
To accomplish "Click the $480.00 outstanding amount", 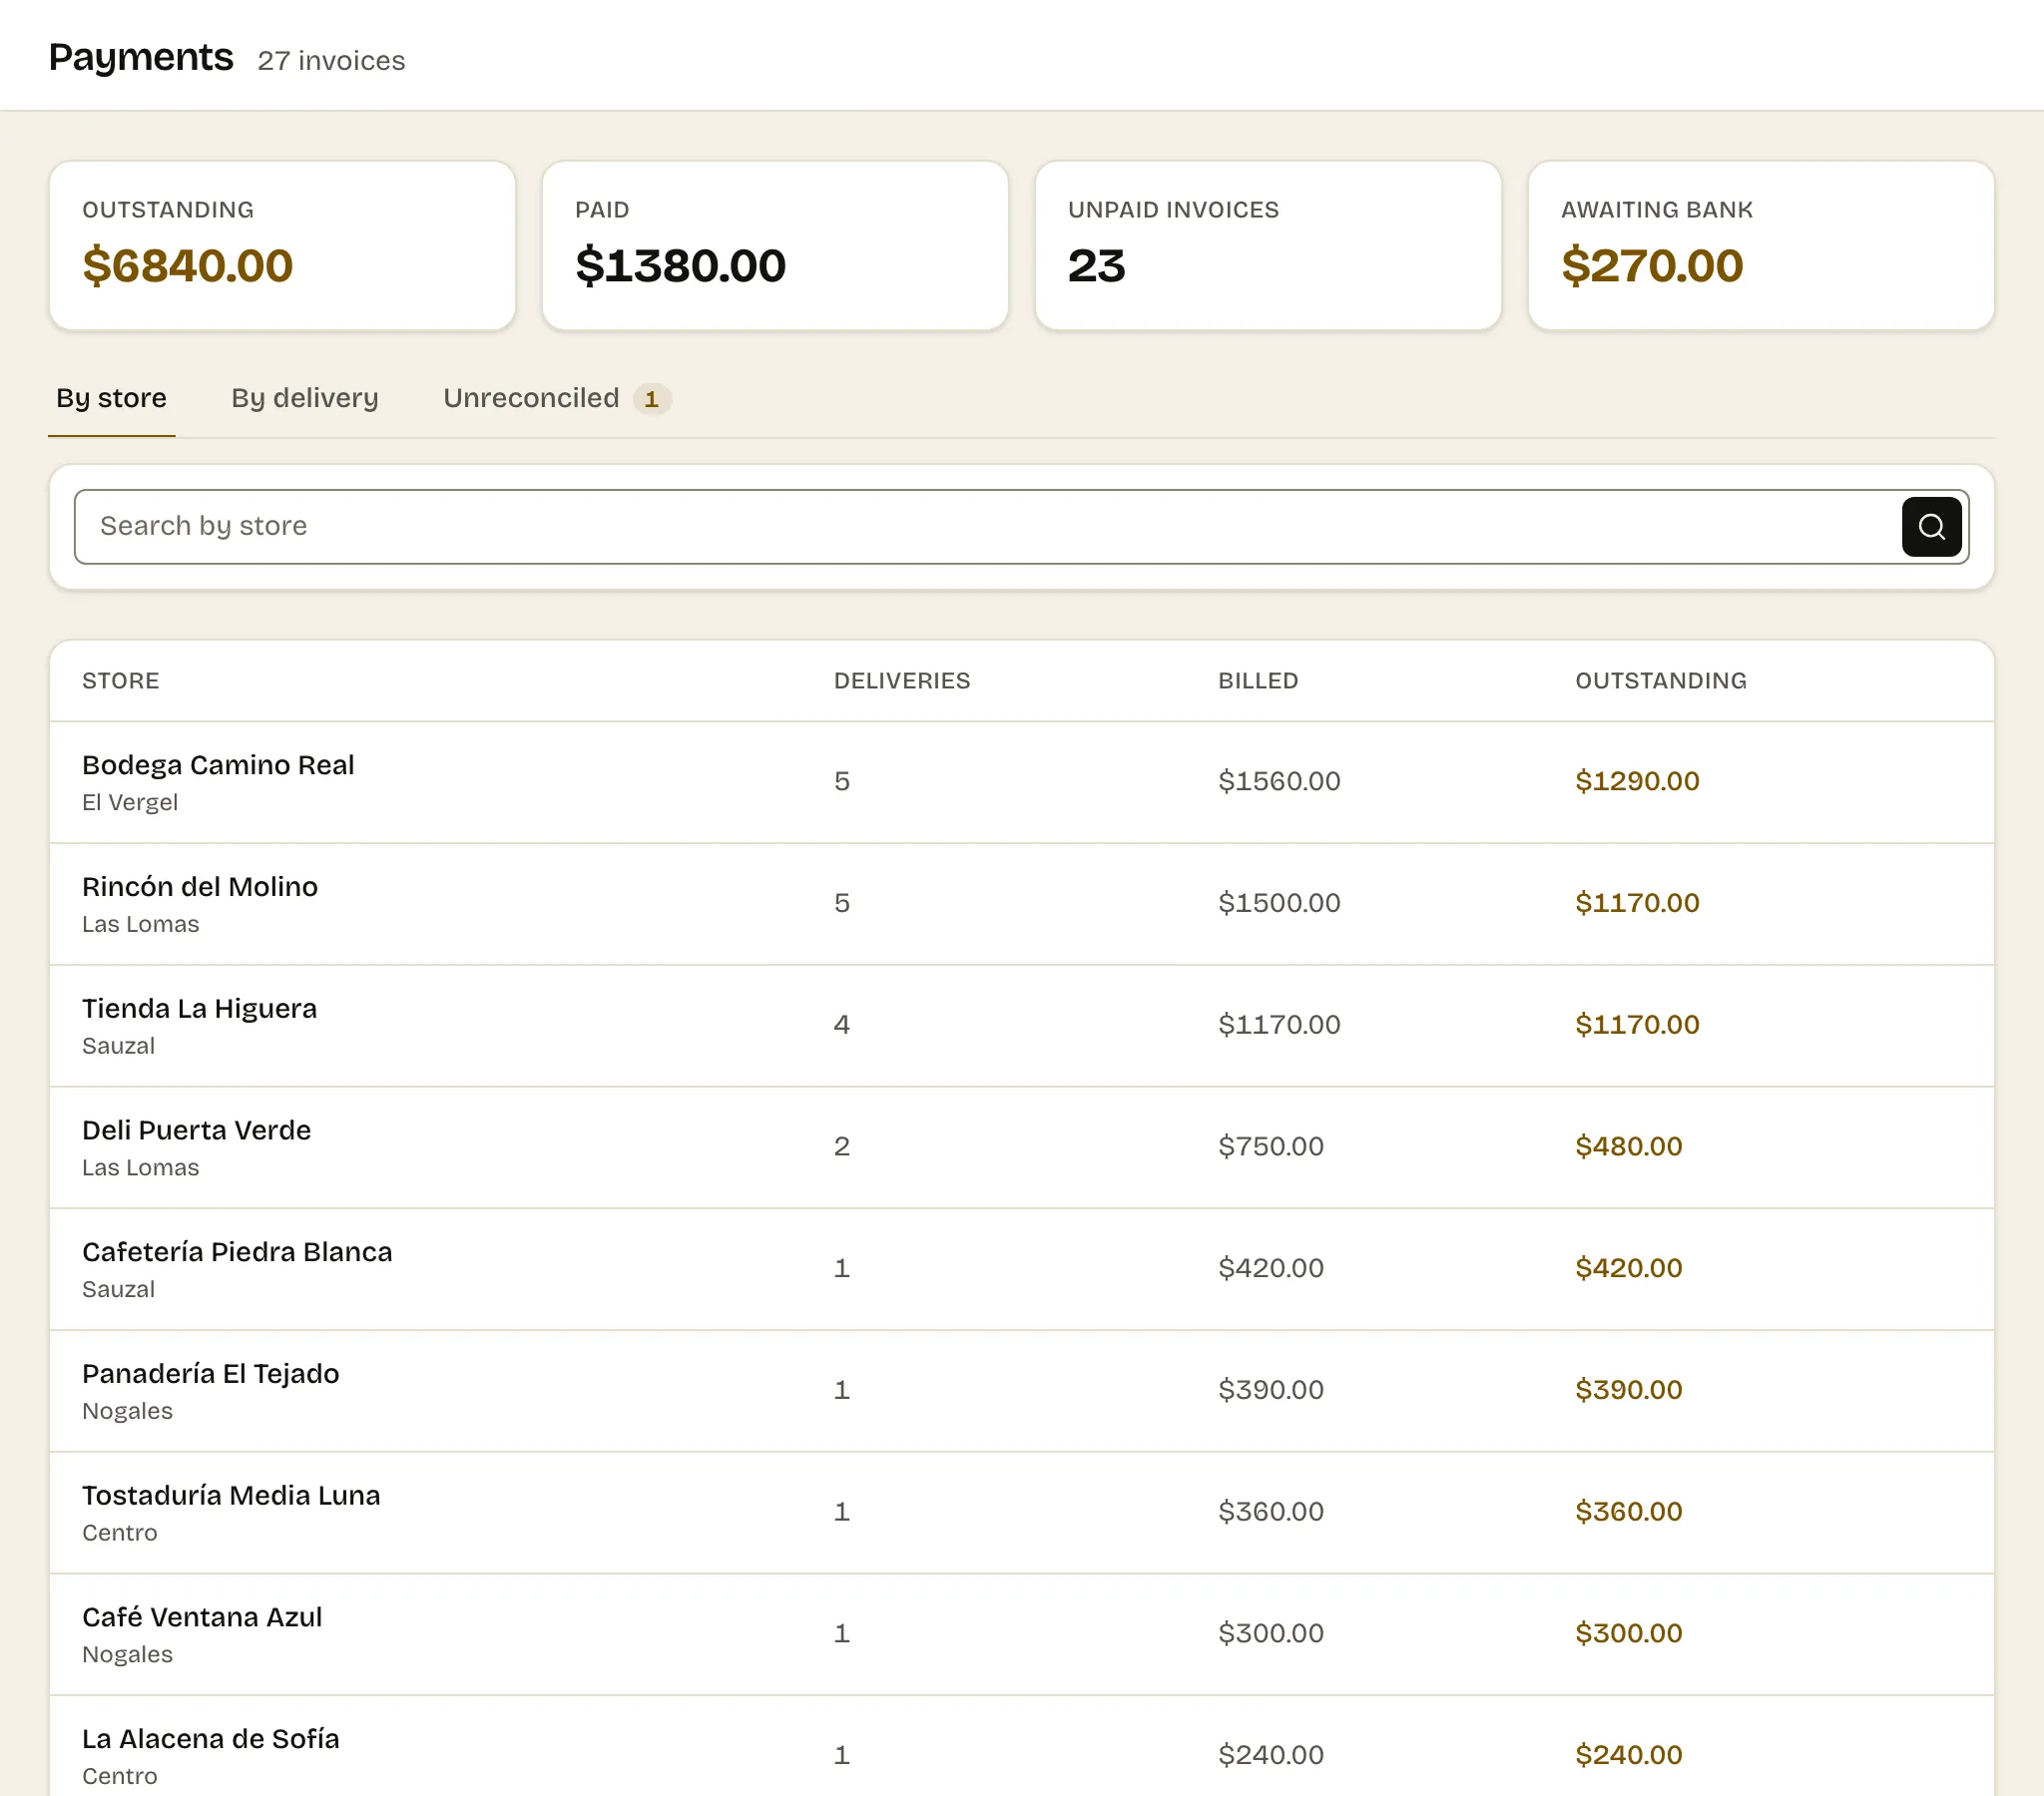I will [x=1628, y=1146].
